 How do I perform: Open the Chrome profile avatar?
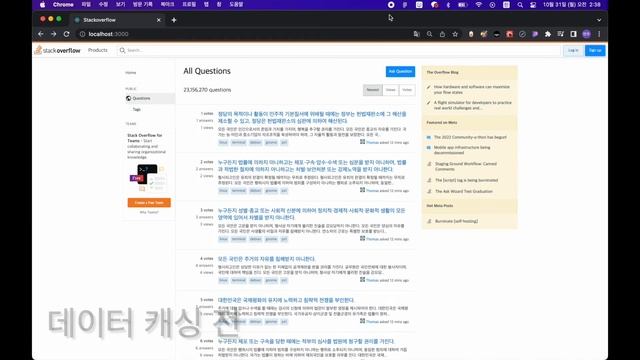587,34
